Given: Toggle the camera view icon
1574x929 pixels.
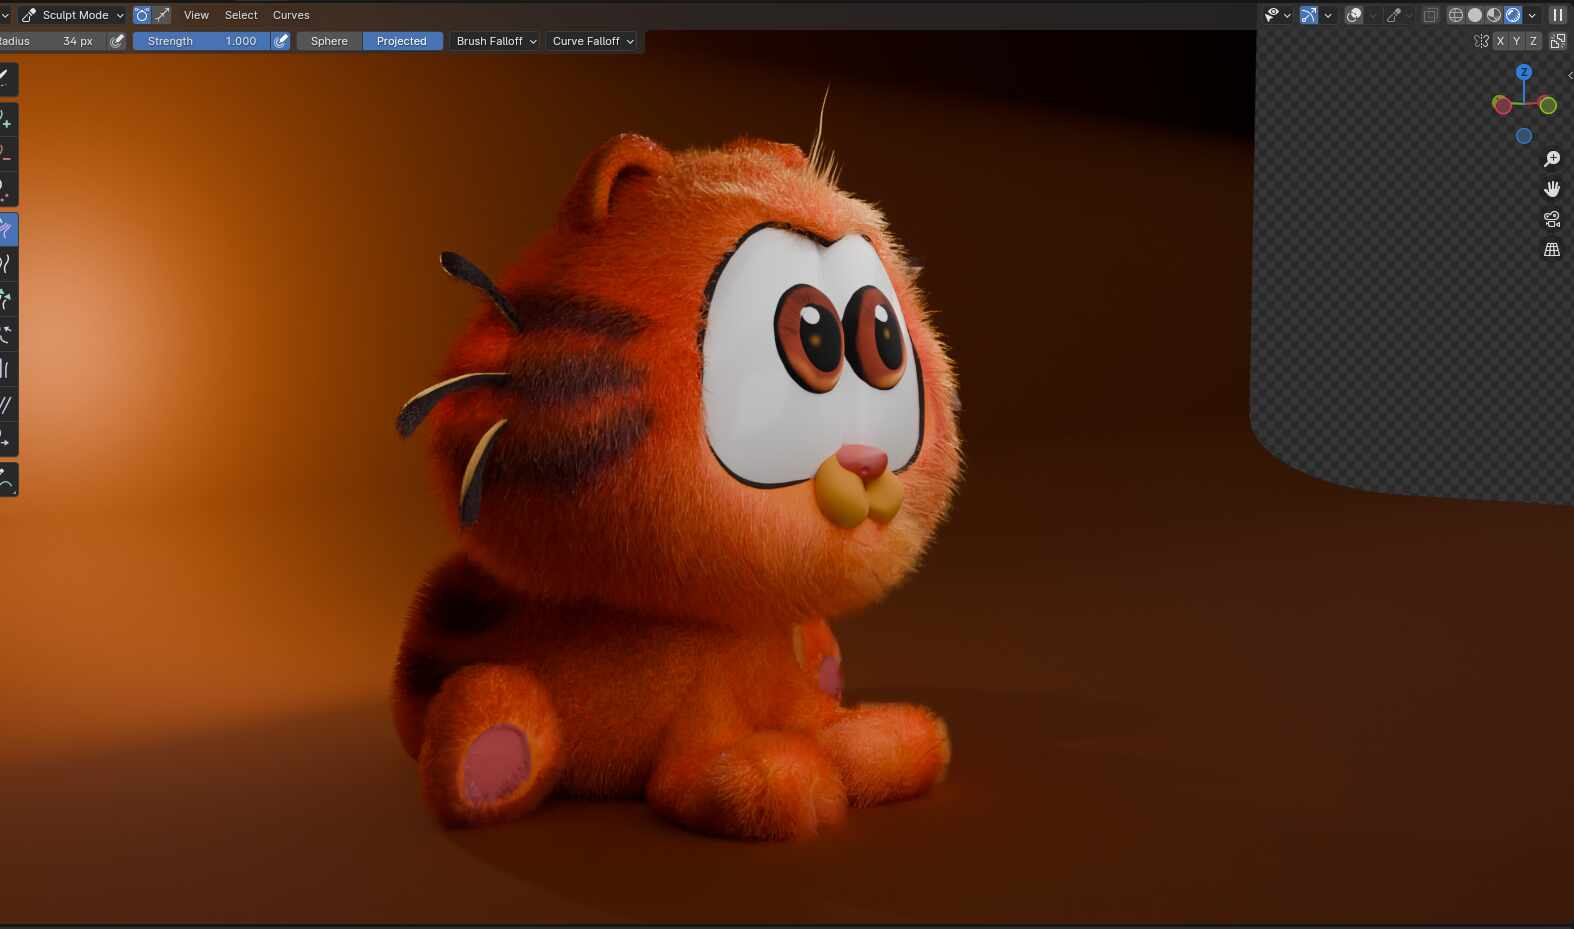Looking at the screenshot, I should [x=1552, y=219].
